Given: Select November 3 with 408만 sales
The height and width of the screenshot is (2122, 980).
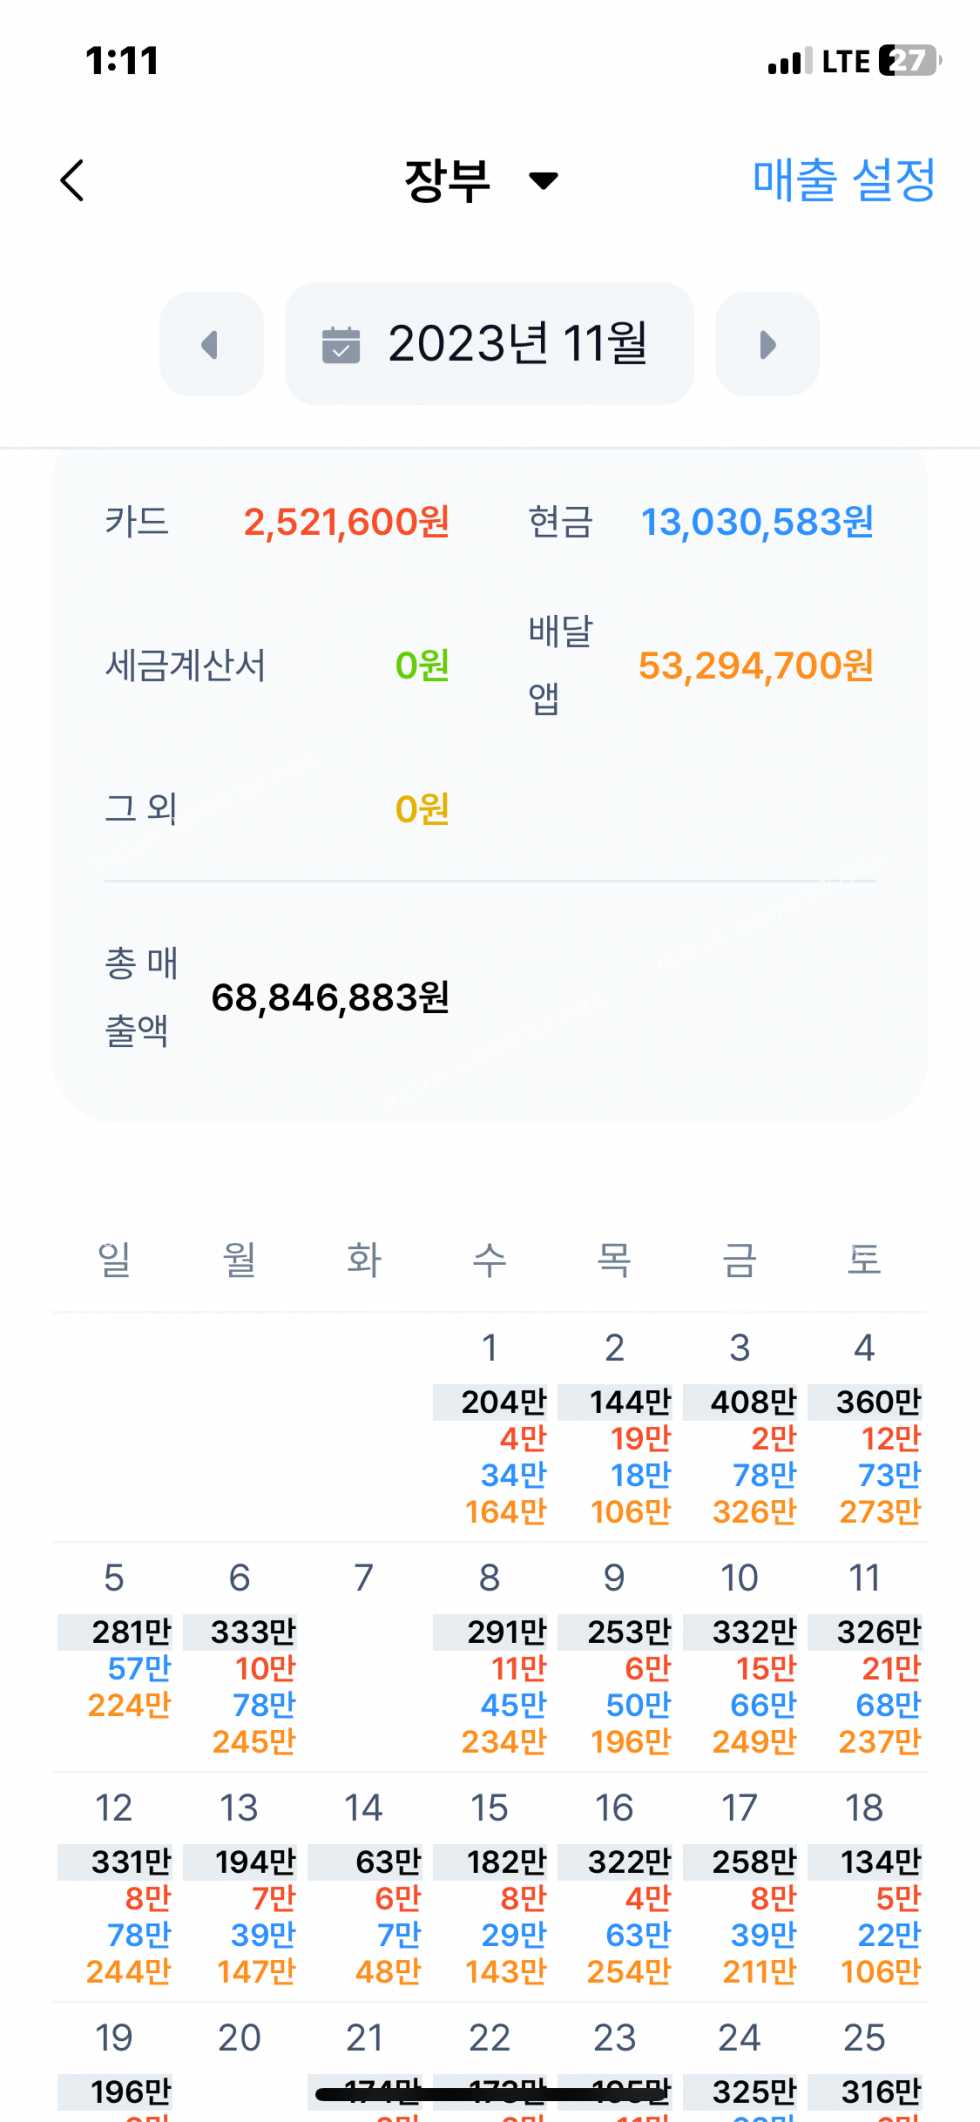Looking at the screenshot, I should (x=740, y=1430).
